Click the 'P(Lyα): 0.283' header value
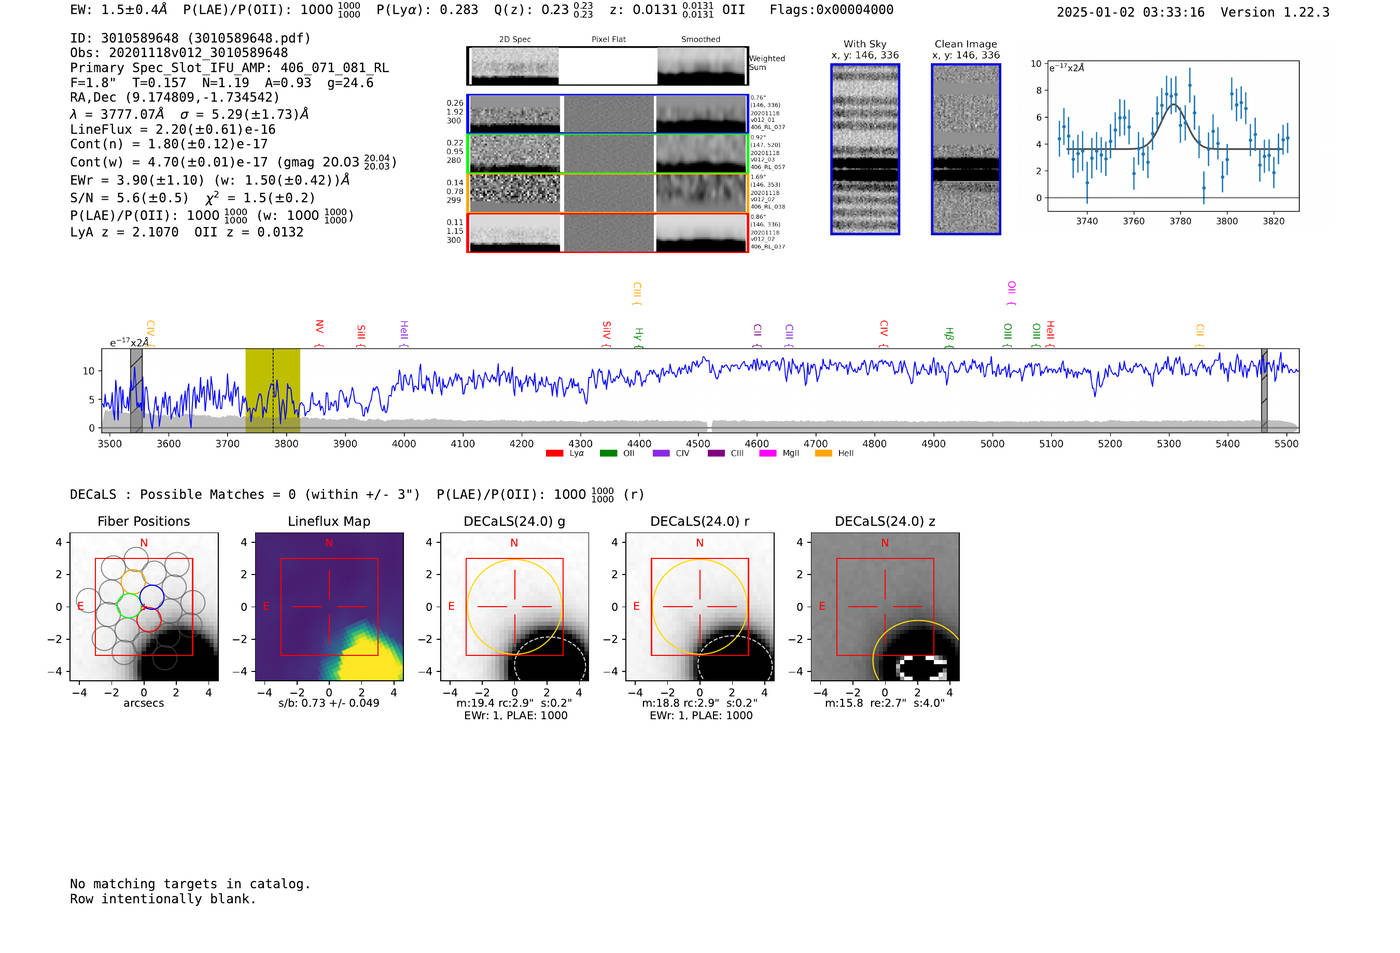 pyautogui.click(x=427, y=9)
